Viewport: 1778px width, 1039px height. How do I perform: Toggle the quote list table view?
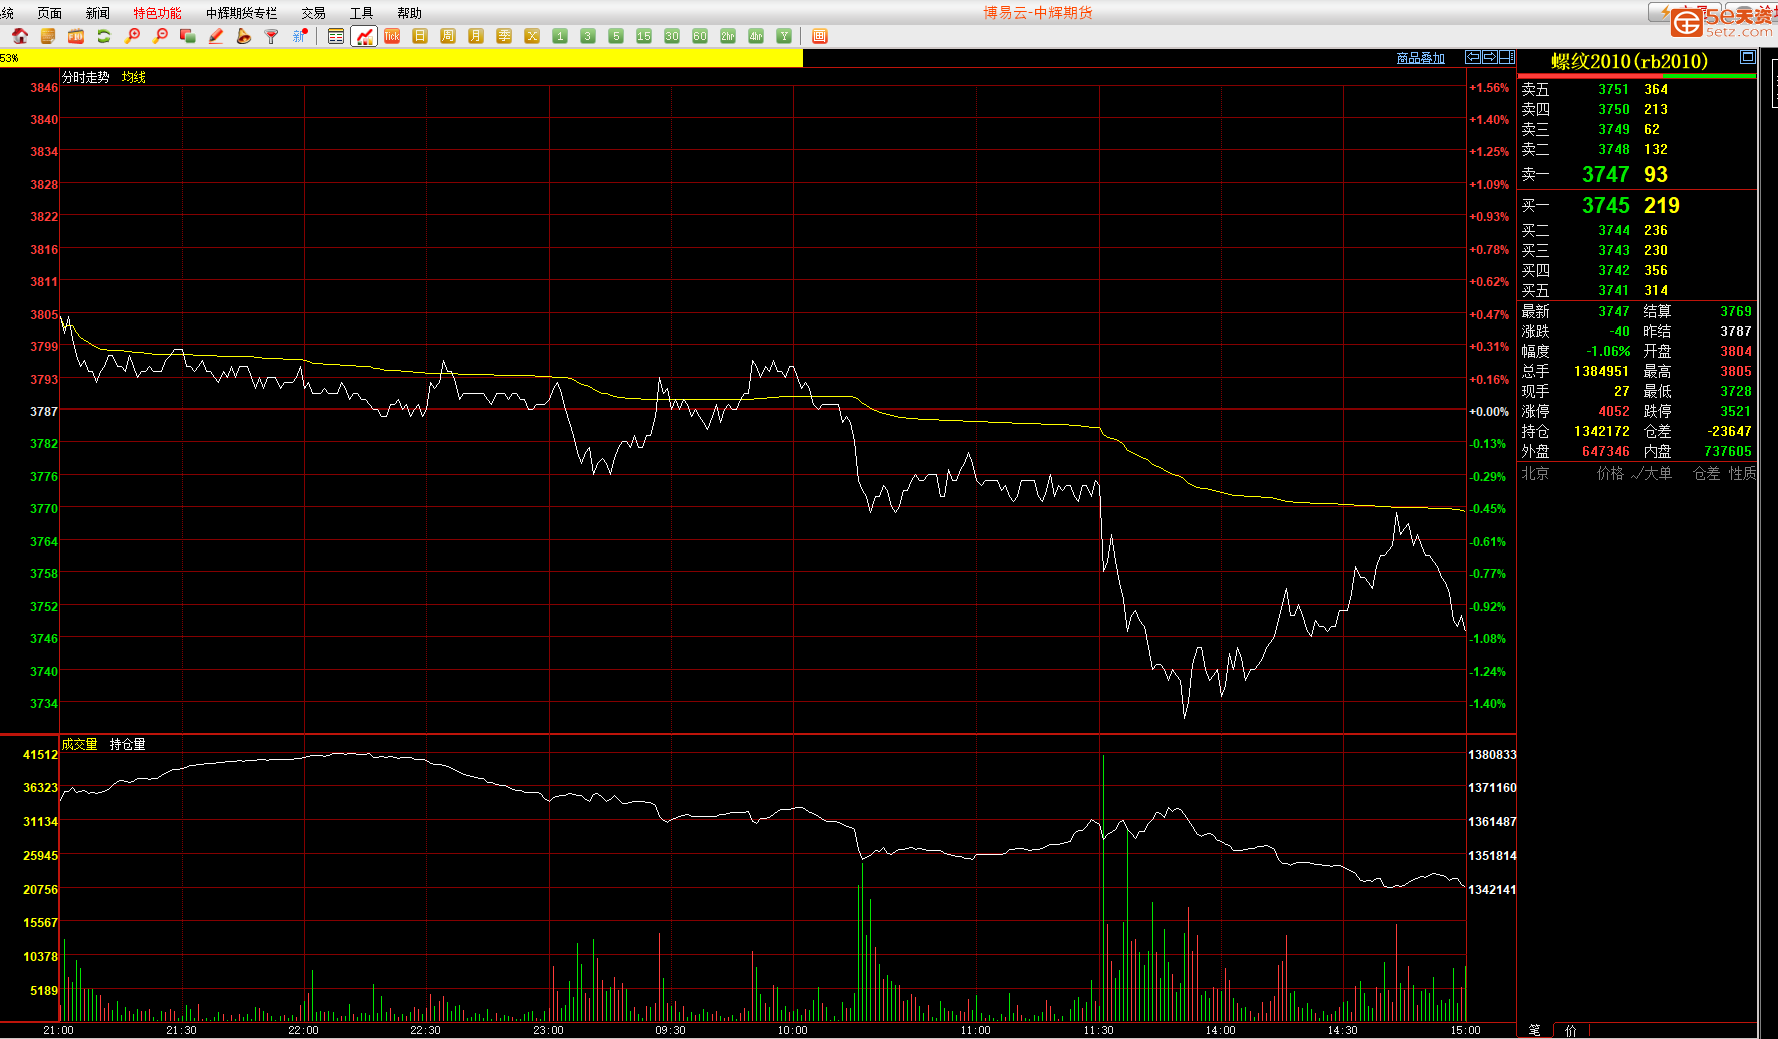coord(336,36)
